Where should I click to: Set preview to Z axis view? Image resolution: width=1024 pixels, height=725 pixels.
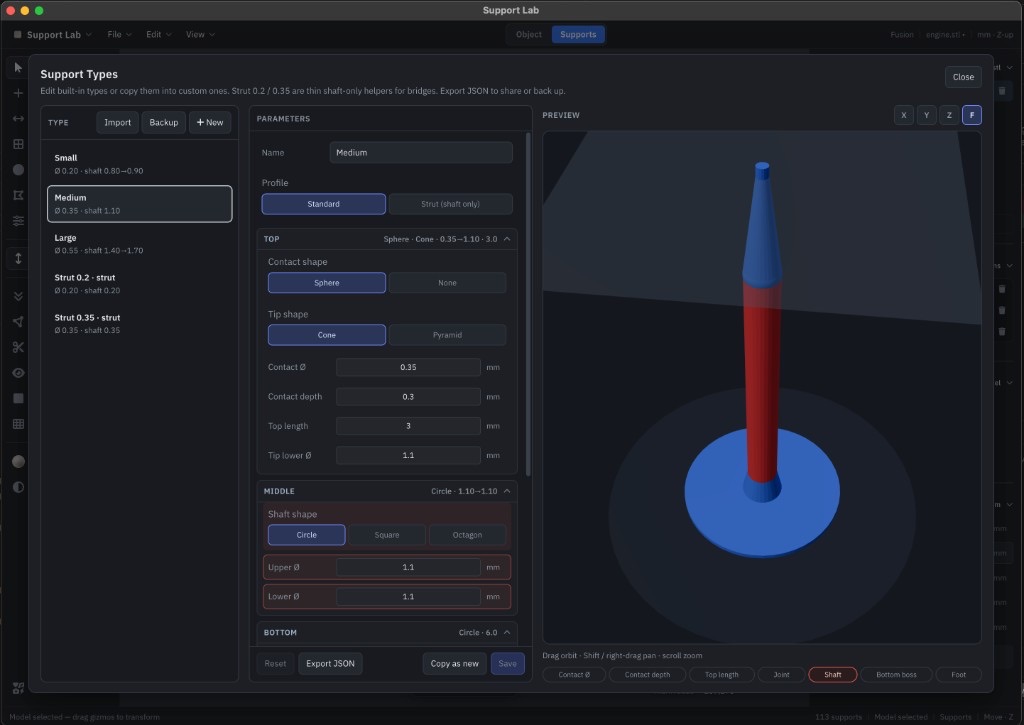(x=950, y=115)
